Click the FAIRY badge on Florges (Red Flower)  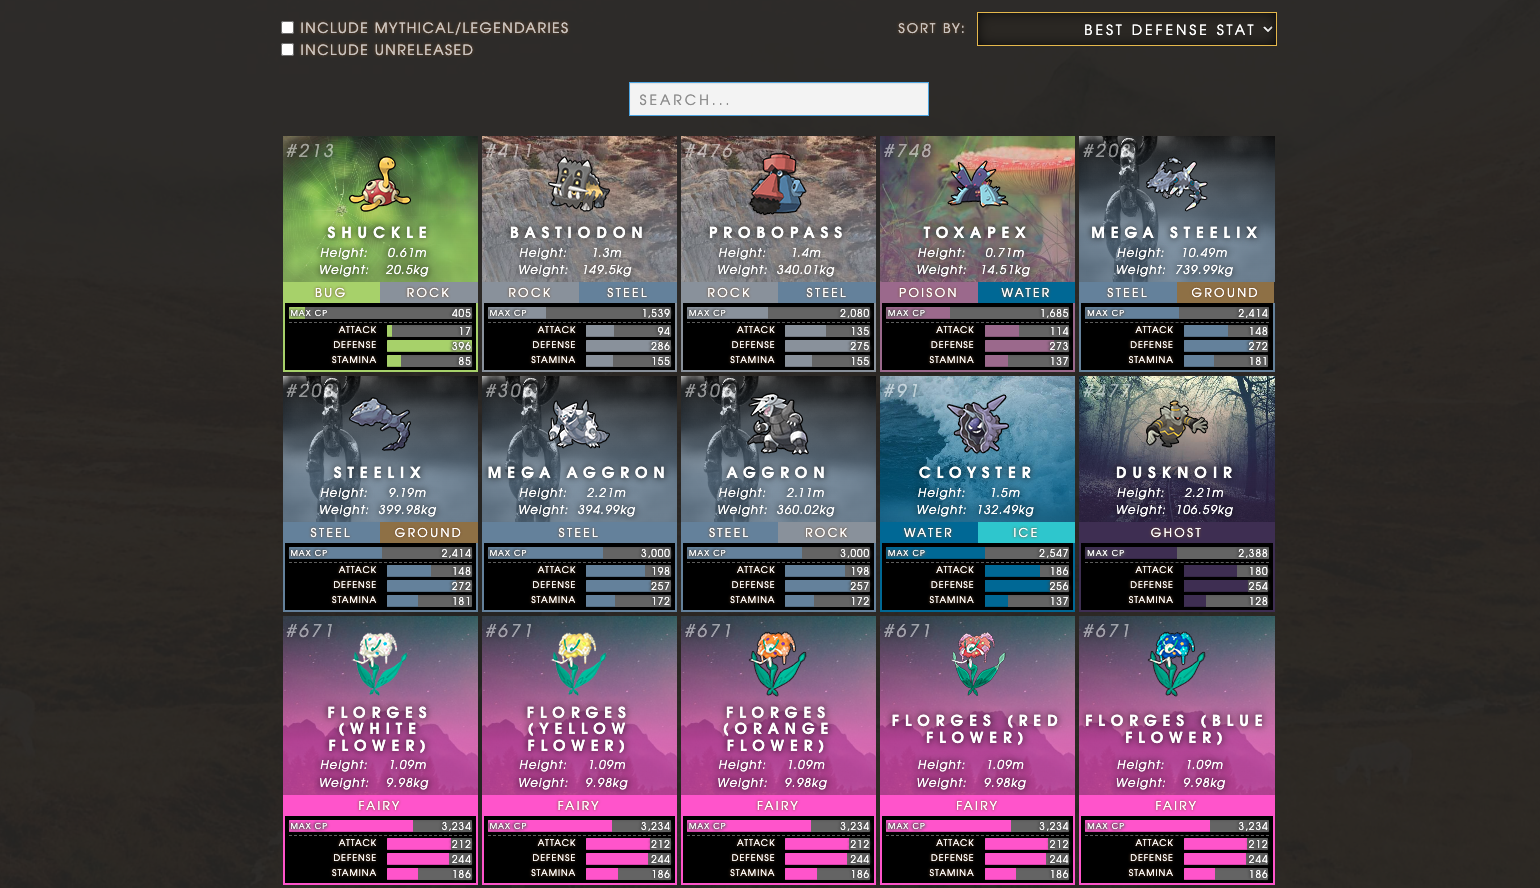click(976, 805)
